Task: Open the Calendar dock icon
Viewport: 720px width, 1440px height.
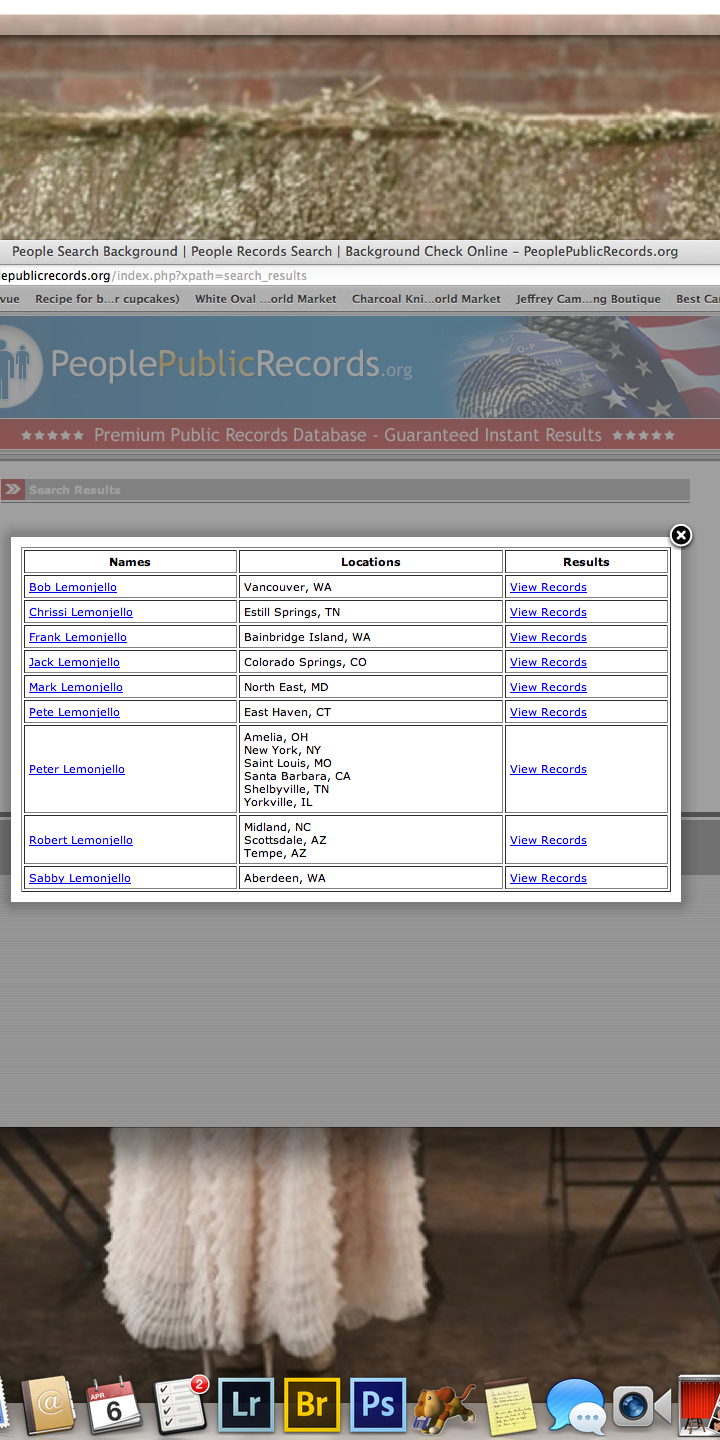Action: tap(114, 1405)
